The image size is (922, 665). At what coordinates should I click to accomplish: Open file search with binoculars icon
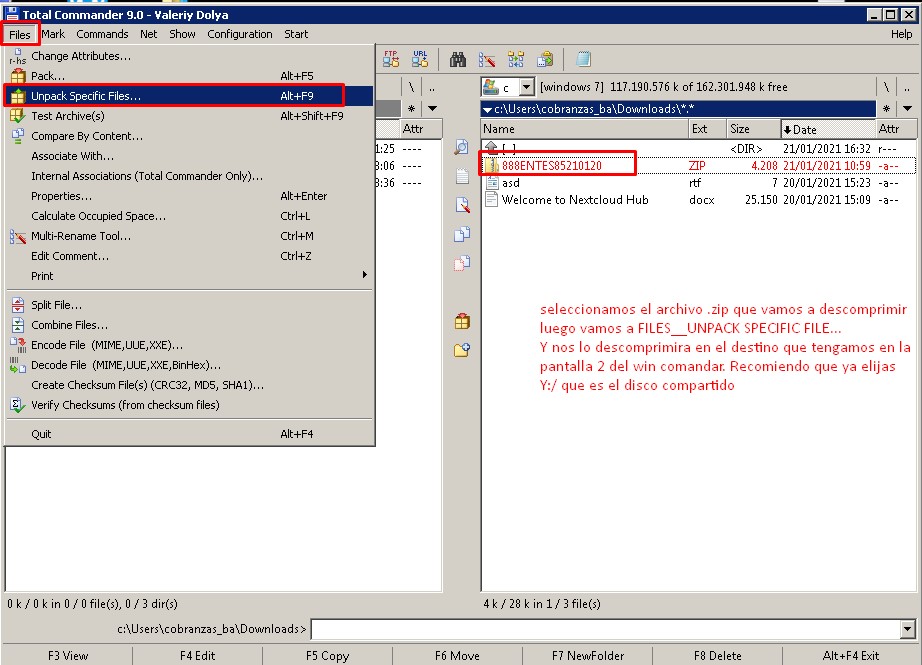pyautogui.click(x=458, y=59)
